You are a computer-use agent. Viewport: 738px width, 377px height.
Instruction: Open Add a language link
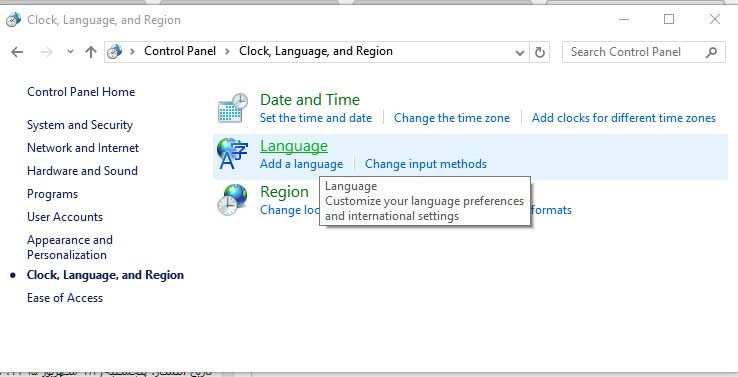(301, 164)
